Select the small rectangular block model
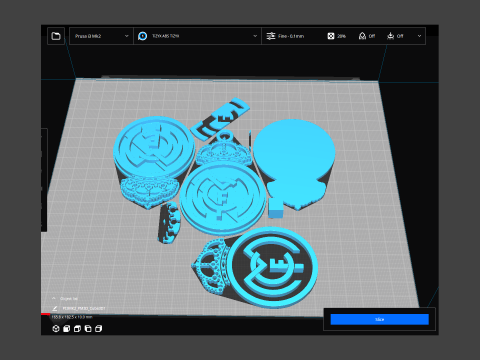Image resolution: width=480 pixels, height=360 pixels. point(276,209)
